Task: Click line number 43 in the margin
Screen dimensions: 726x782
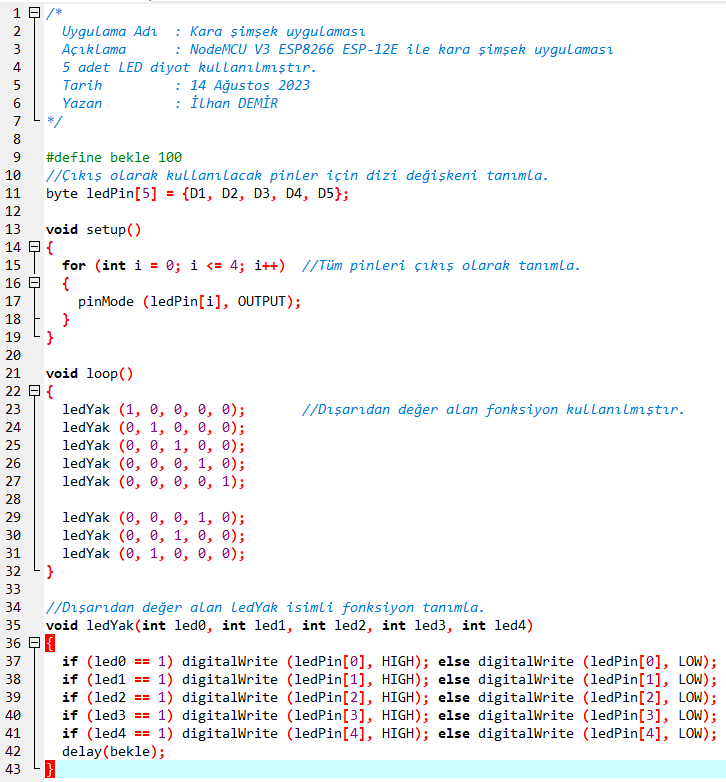Action: [13, 769]
